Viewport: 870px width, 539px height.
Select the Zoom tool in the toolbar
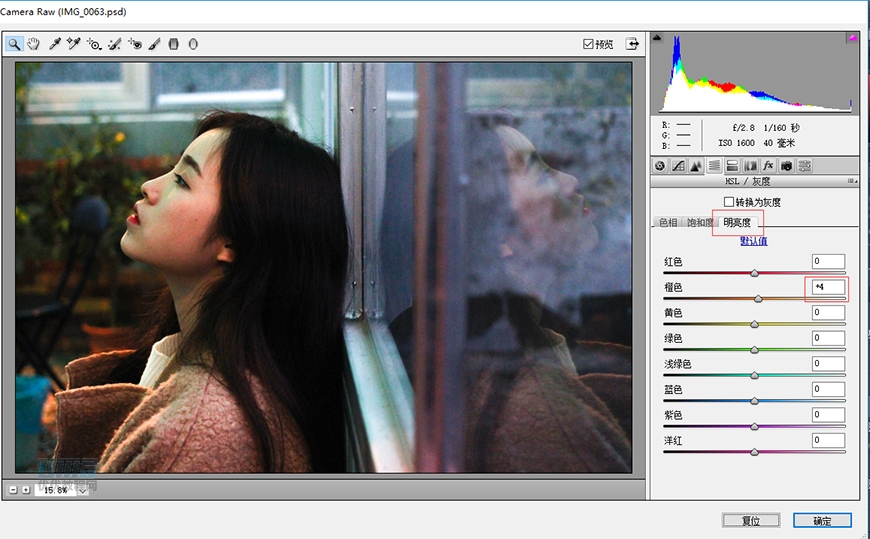[x=15, y=44]
